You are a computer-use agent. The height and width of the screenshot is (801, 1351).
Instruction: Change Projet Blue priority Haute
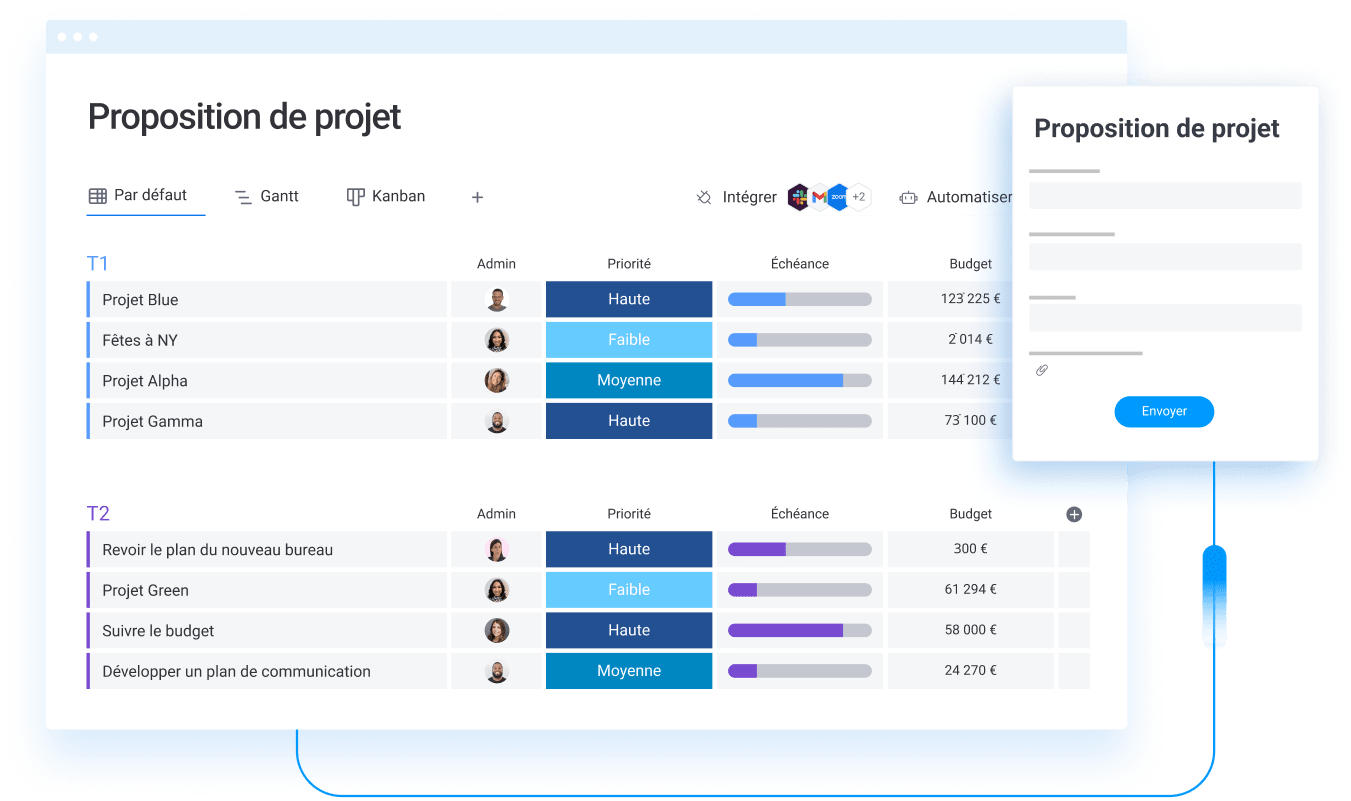click(629, 299)
